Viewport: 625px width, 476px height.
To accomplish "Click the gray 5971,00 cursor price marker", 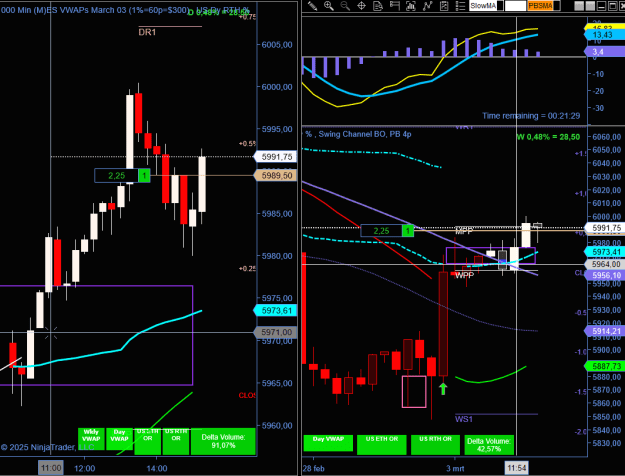I will (275, 332).
